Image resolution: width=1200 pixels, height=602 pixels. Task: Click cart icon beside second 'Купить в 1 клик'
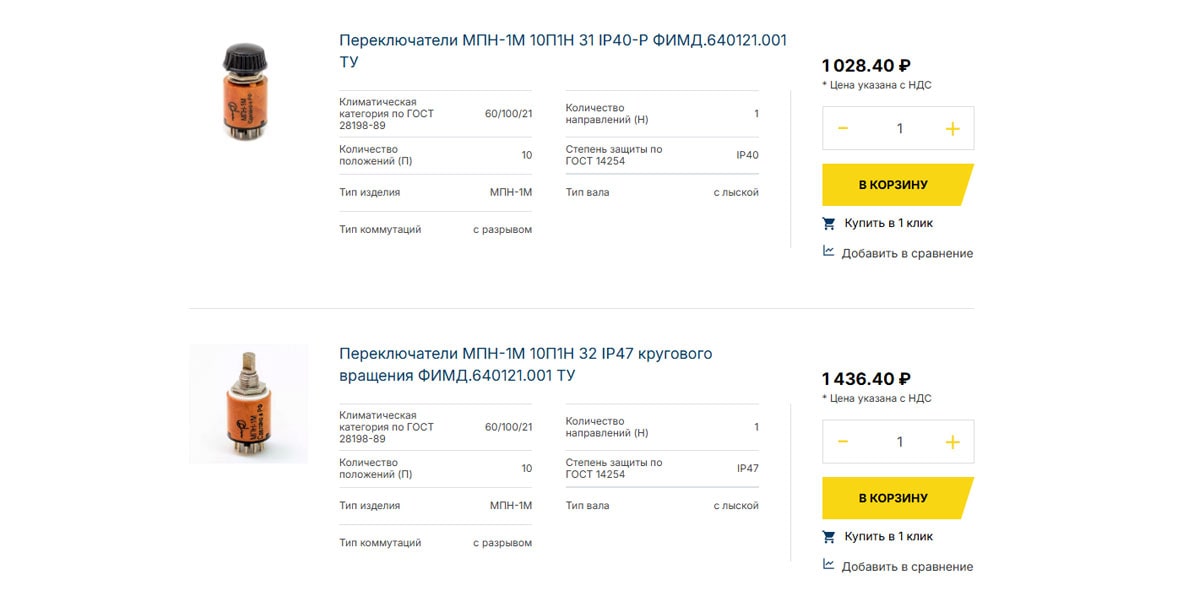(x=829, y=536)
